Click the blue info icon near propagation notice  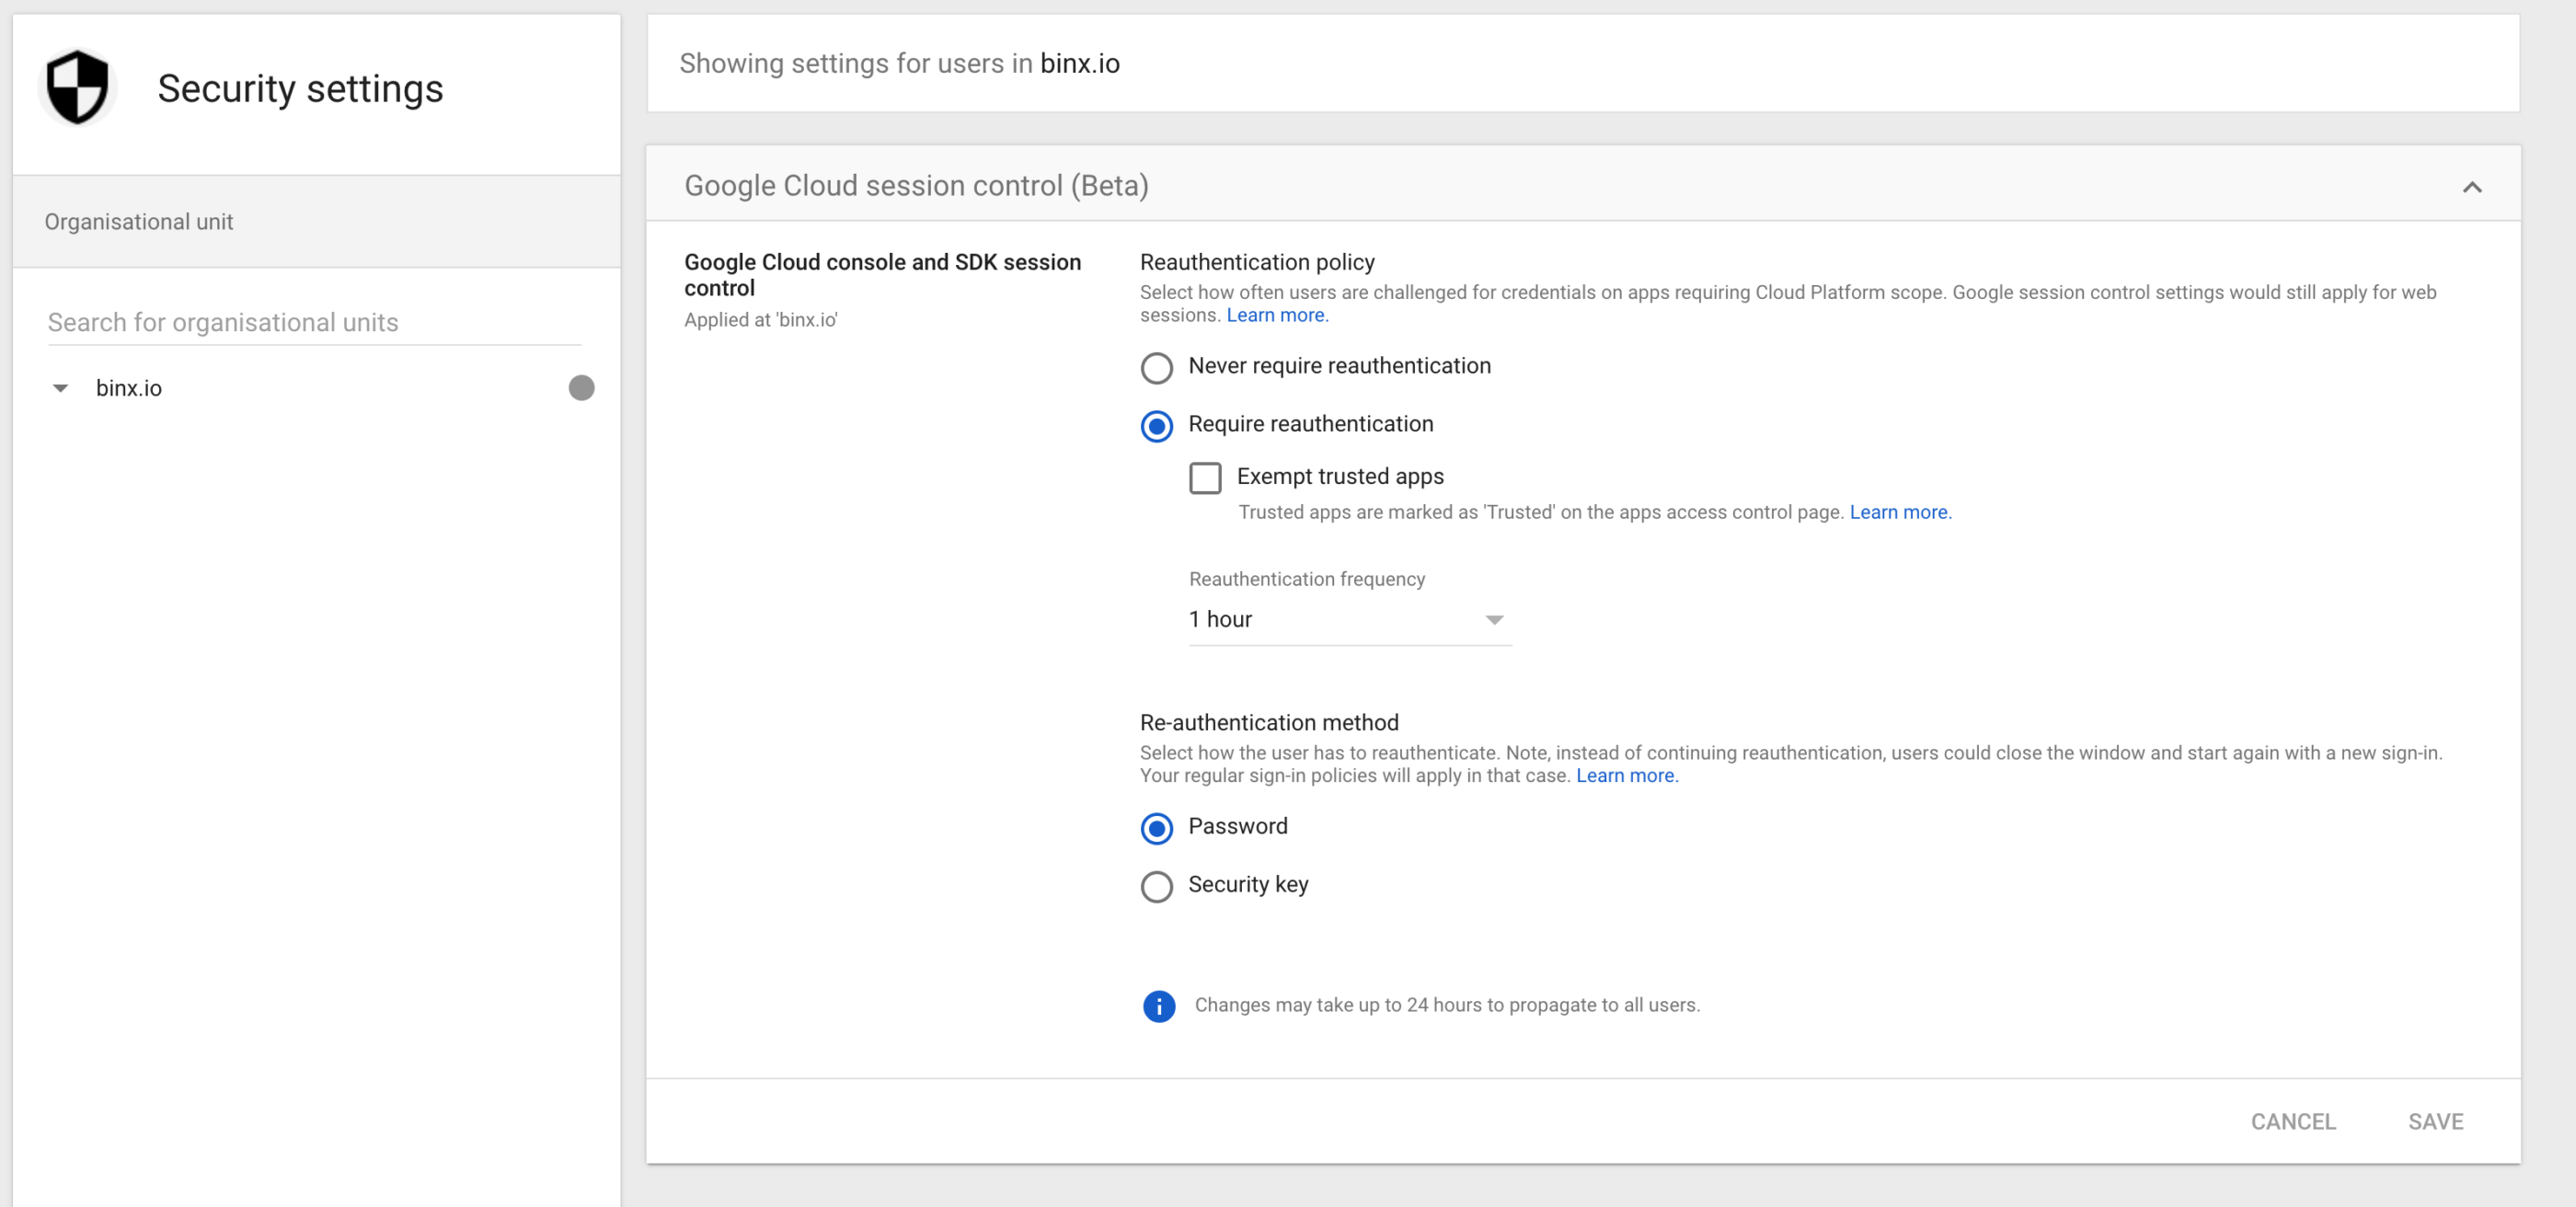pyautogui.click(x=1158, y=1006)
